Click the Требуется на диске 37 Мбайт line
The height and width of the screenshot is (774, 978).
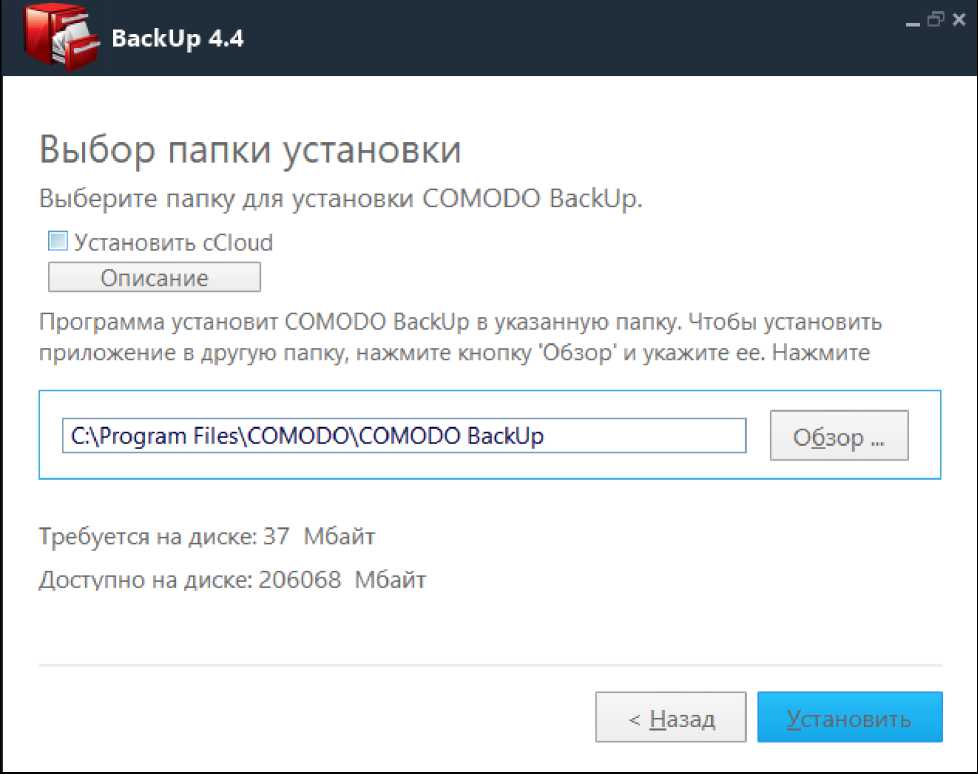point(206,537)
